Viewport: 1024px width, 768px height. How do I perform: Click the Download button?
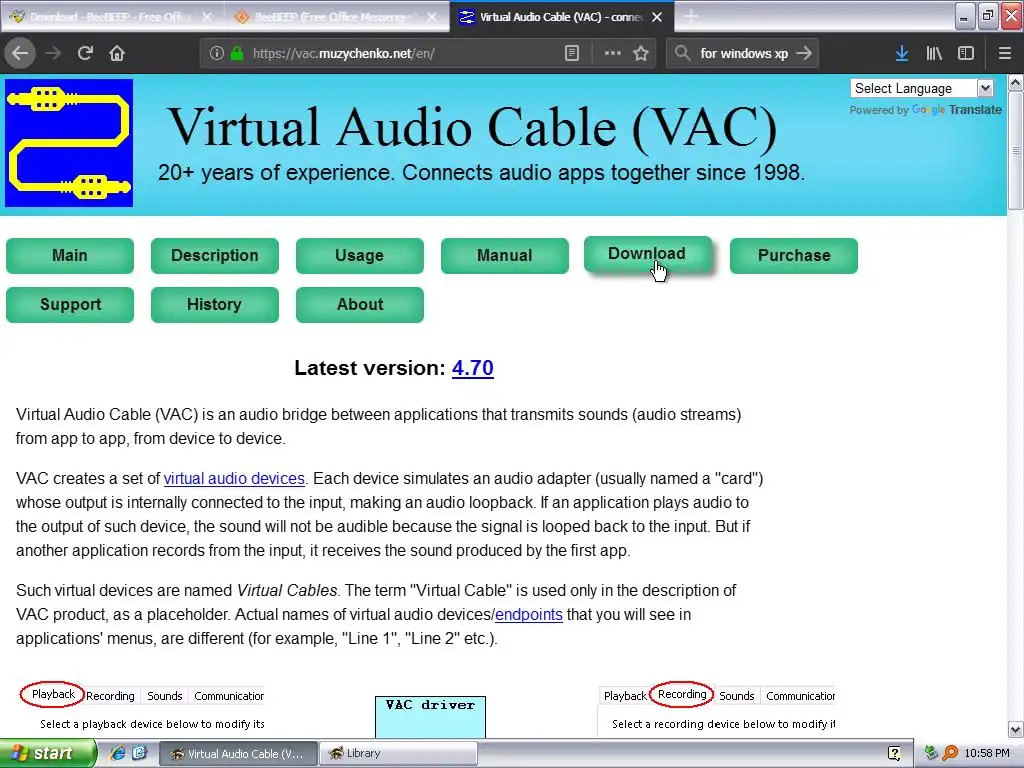click(x=647, y=254)
